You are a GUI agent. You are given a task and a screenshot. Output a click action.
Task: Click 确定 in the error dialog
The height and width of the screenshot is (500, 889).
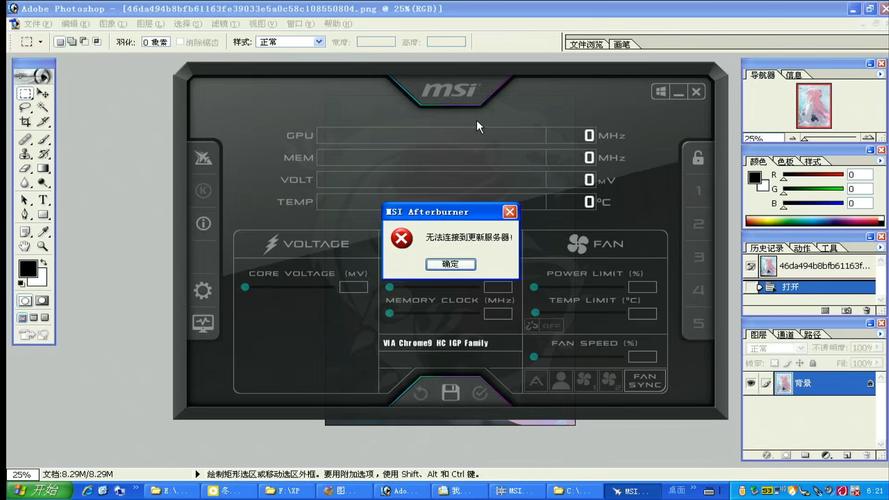(450, 264)
